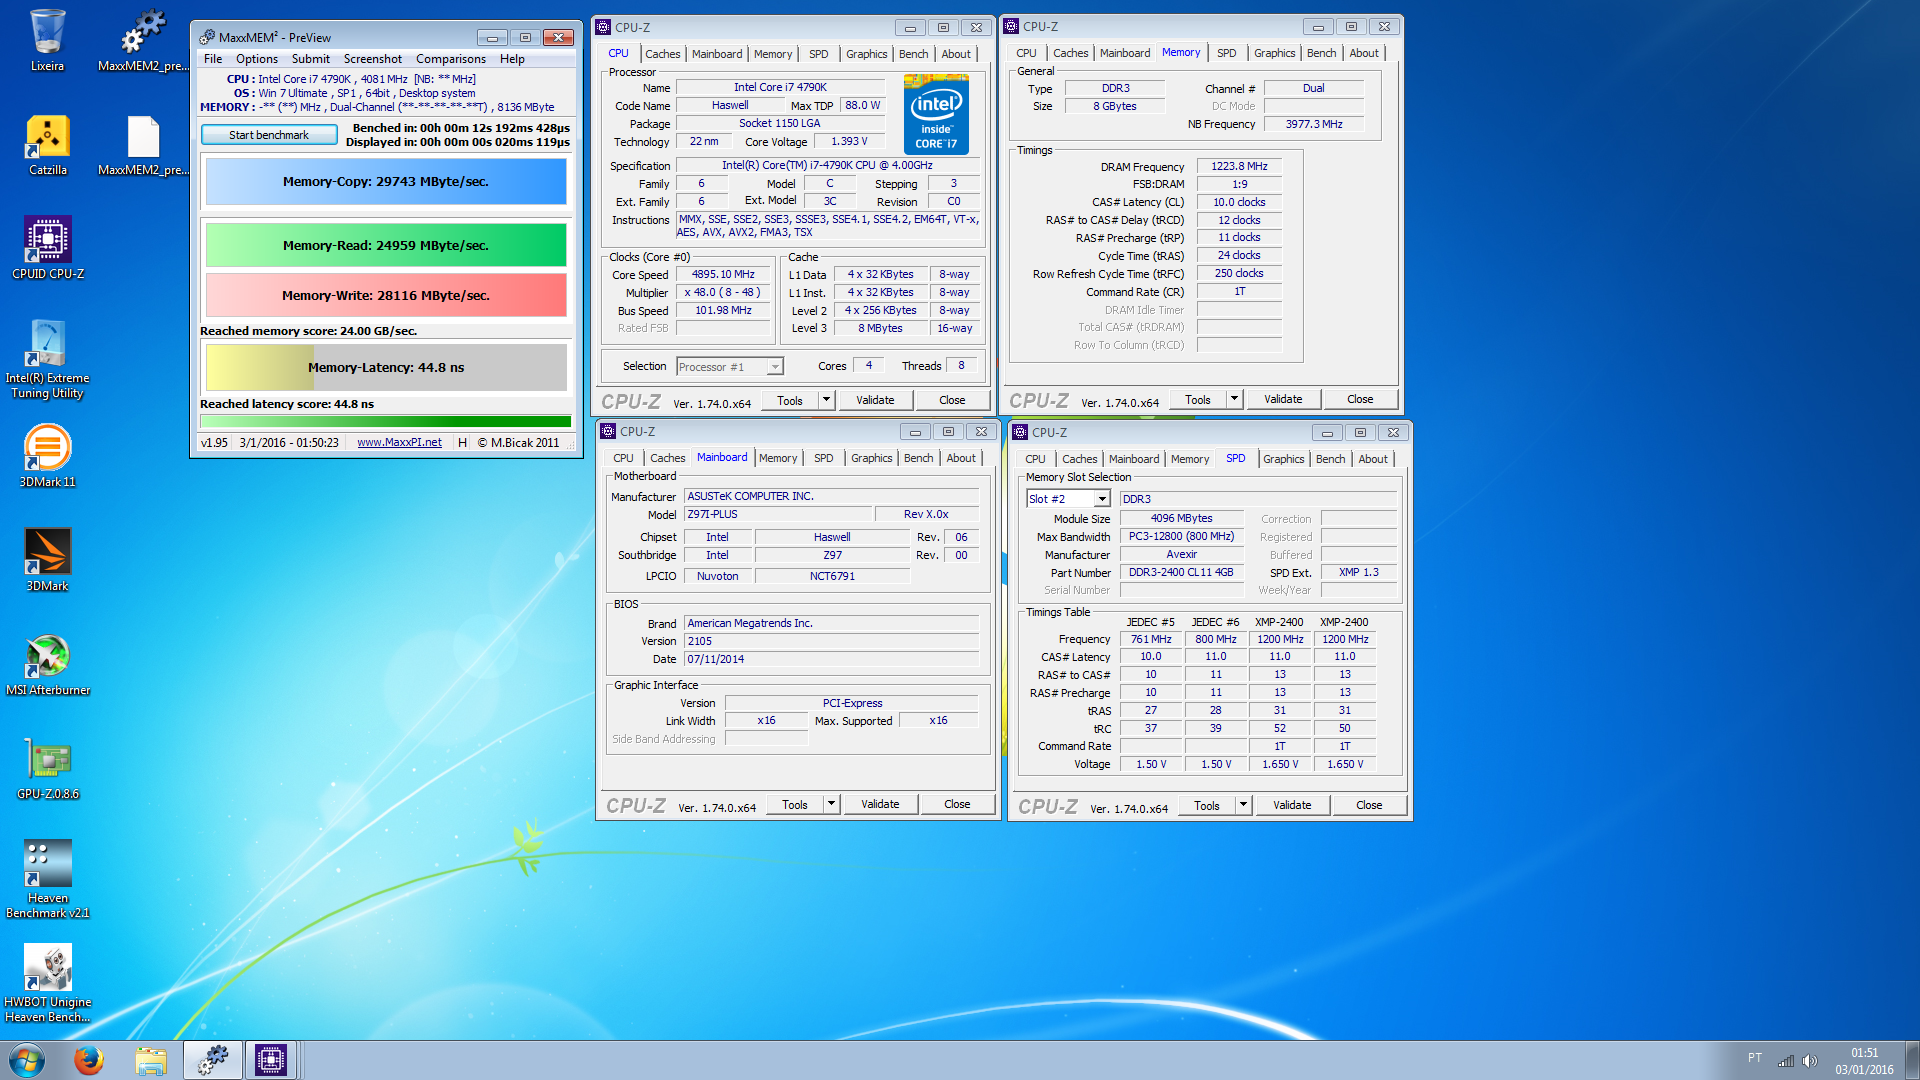Open the Slot #2 memory slot dropdown
This screenshot has height=1080, width=1920.
pos(1102,499)
